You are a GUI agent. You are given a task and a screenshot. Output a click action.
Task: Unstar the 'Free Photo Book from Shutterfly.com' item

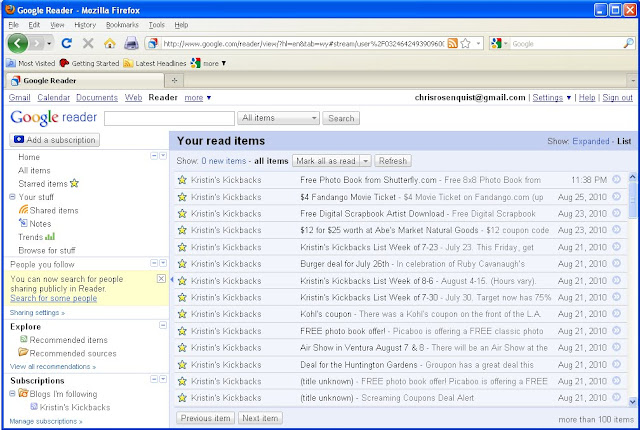[182, 180]
